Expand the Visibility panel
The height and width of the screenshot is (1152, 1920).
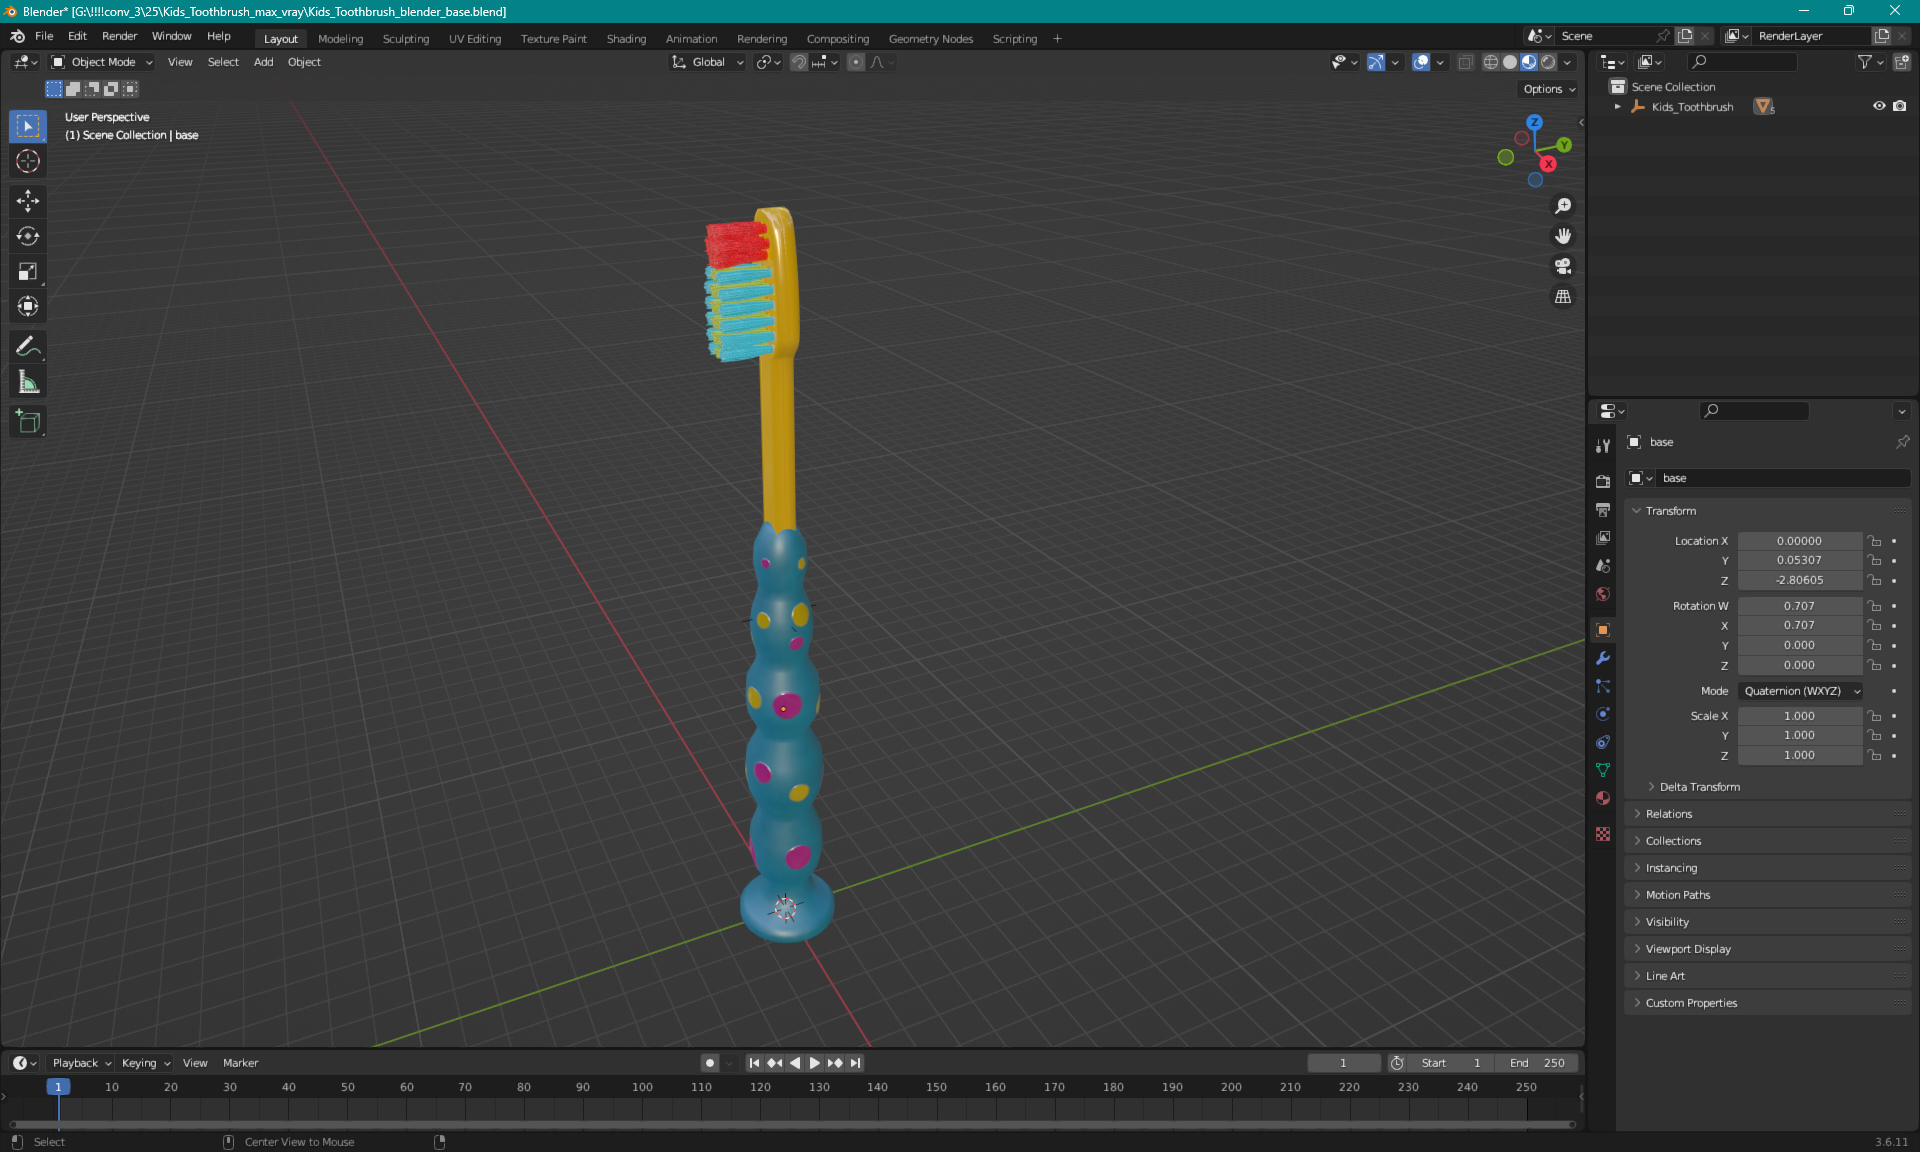(x=1667, y=922)
